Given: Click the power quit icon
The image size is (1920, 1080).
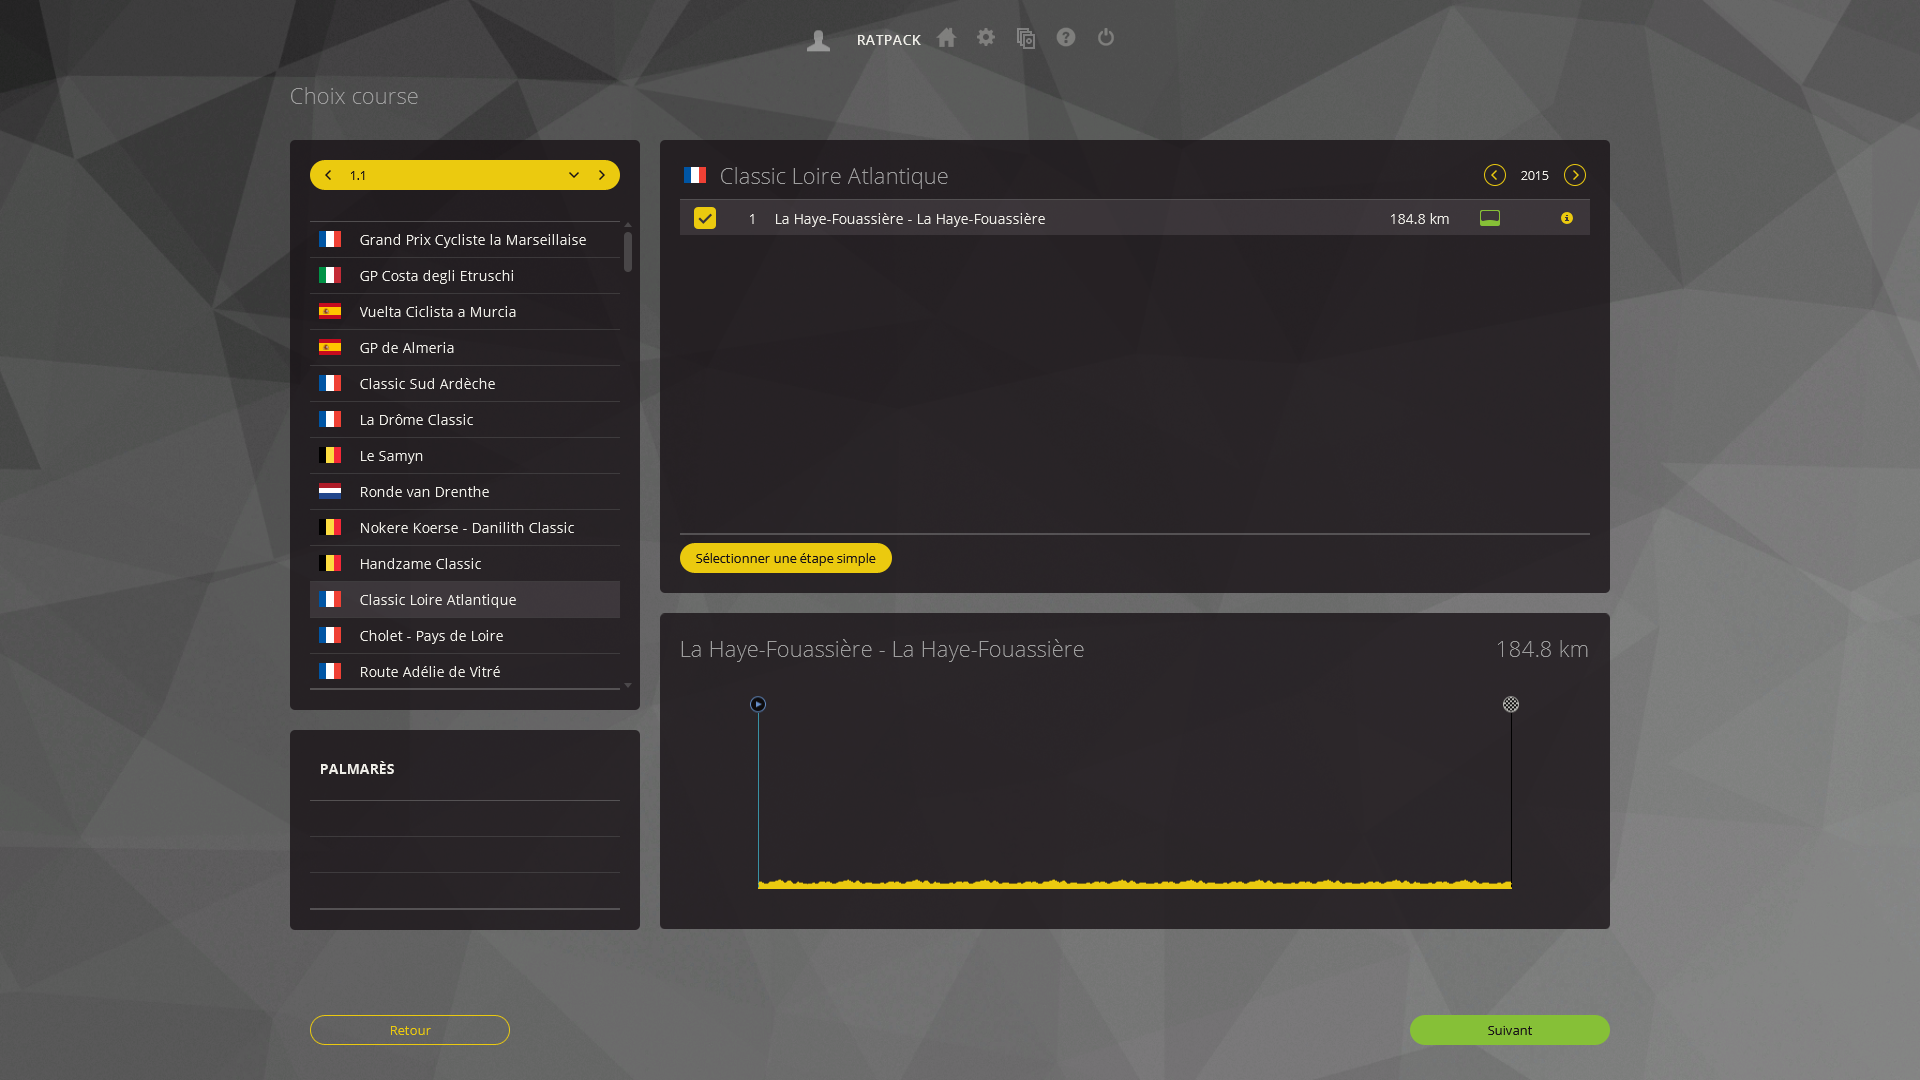Looking at the screenshot, I should (x=1106, y=38).
